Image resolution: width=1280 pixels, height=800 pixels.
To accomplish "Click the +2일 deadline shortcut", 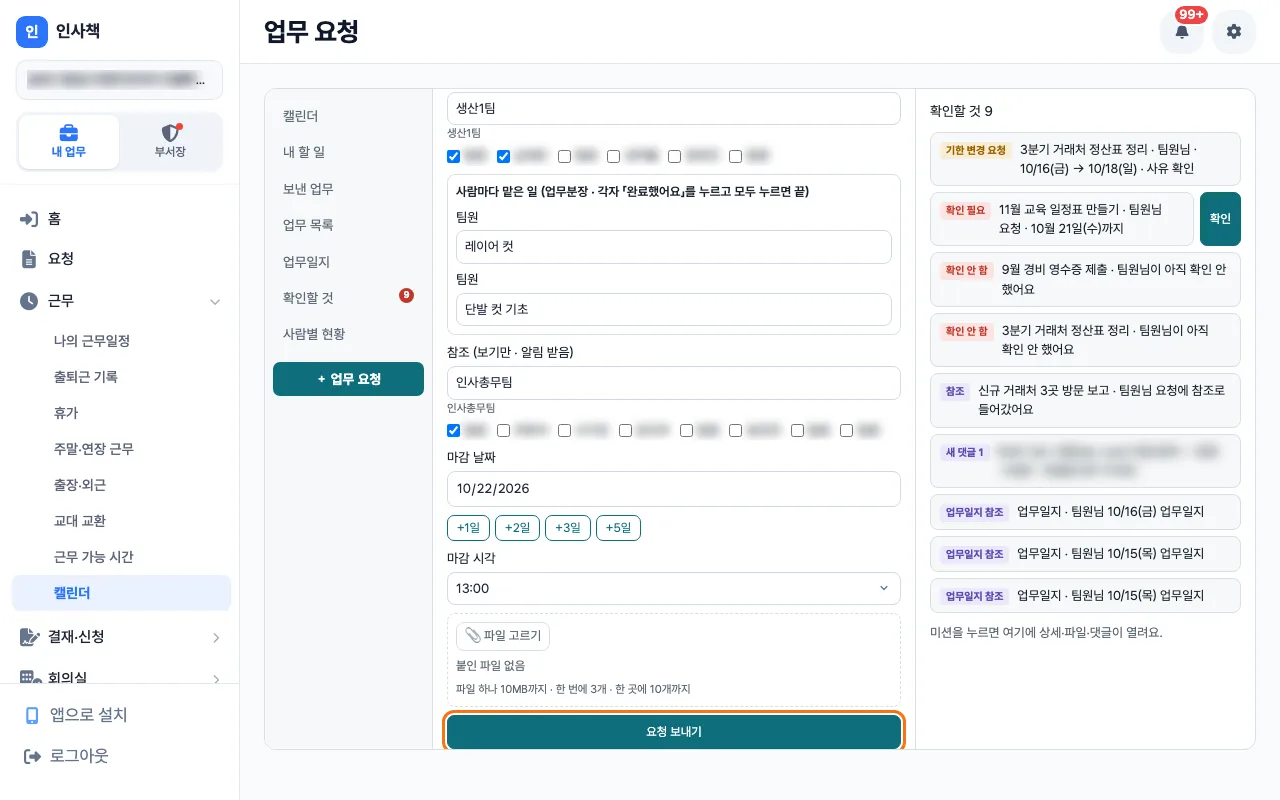I will (518, 528).
